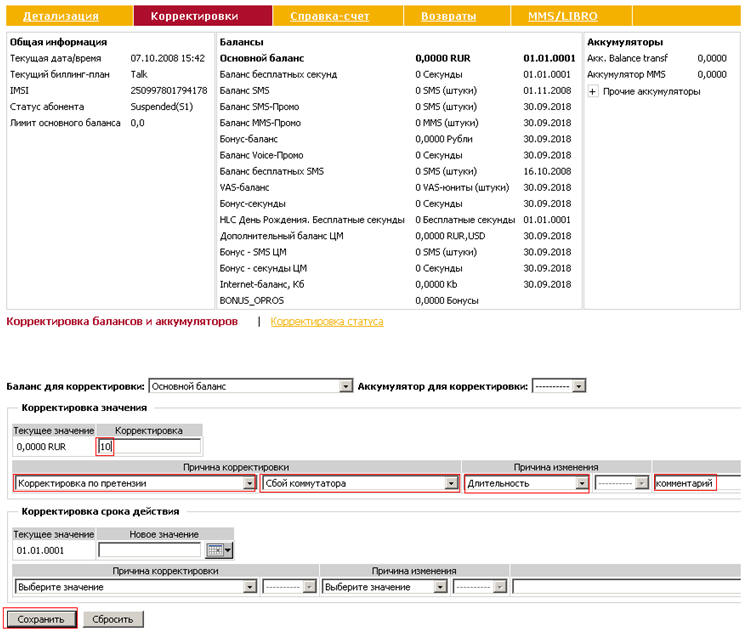
Task: Click the Основной баланс row label
Action: (x=262, y=58)
